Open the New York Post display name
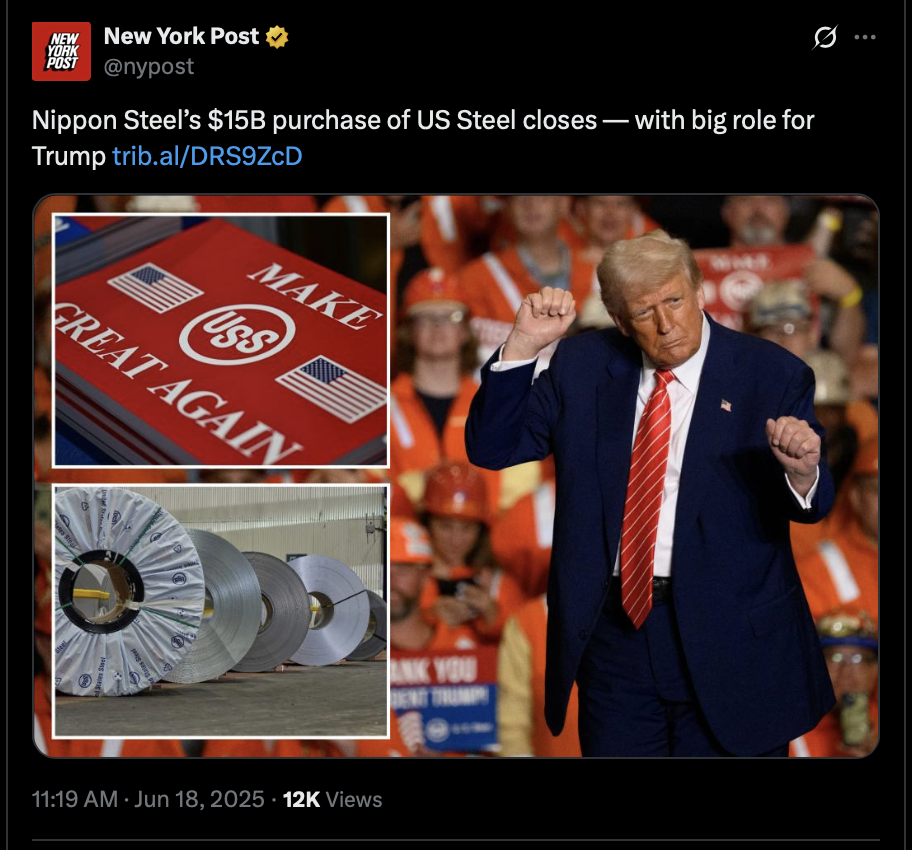The width and height of the screenshot is (912, 850). click(181, 36)
